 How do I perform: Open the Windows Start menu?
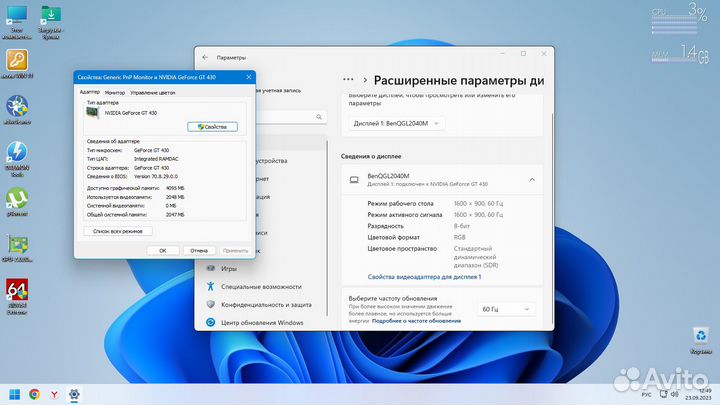click(15, 394)
